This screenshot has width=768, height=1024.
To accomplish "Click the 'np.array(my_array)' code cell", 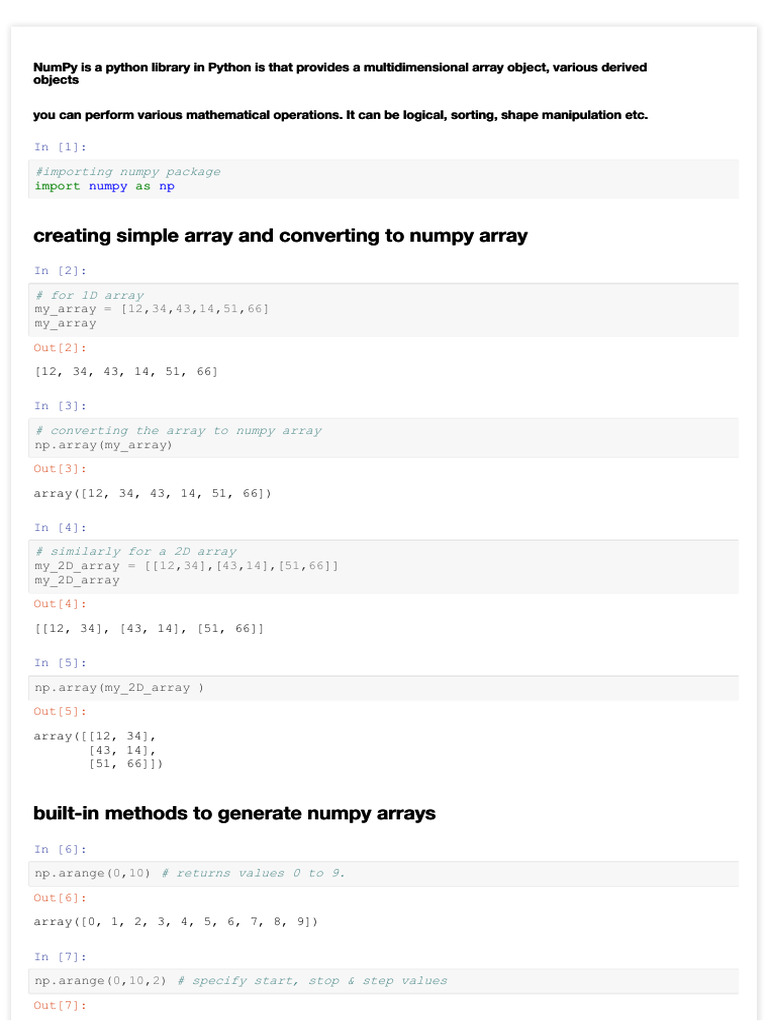I will (x=104, y=445).
